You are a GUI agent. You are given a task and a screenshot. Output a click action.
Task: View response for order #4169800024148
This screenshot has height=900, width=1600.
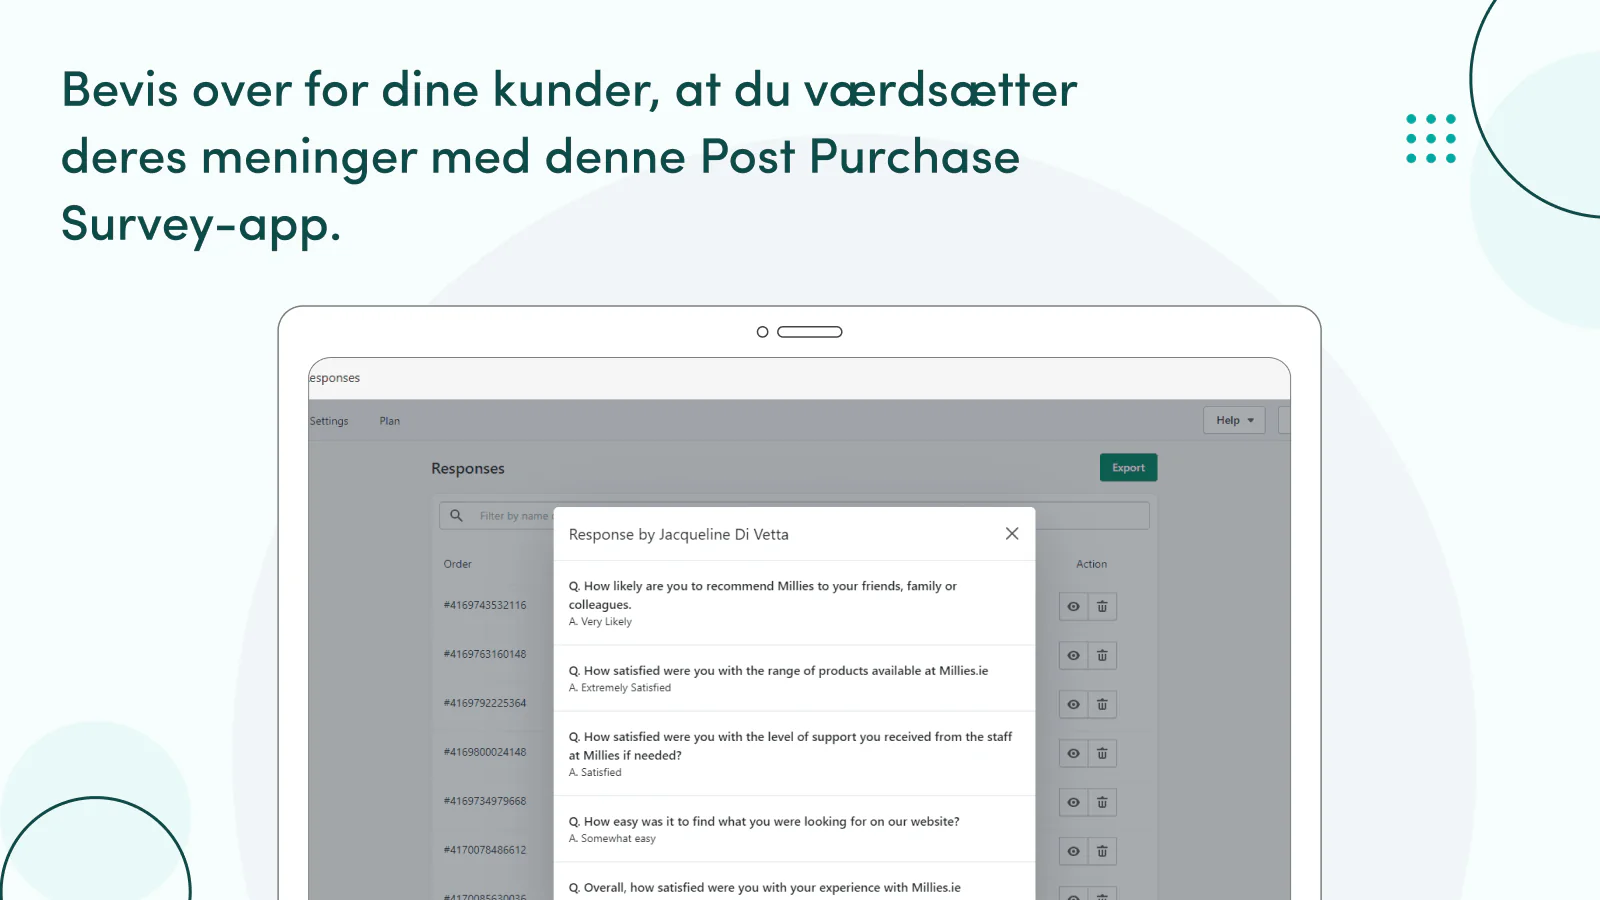(x=1073, y=754)
